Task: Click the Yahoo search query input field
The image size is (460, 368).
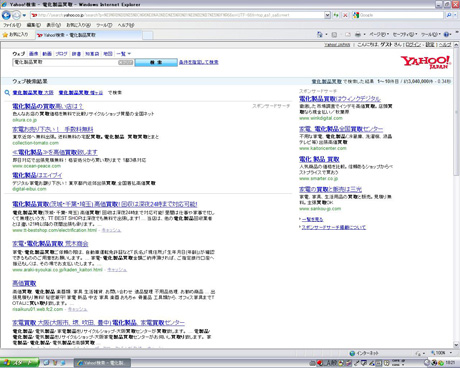Action: 65,62
